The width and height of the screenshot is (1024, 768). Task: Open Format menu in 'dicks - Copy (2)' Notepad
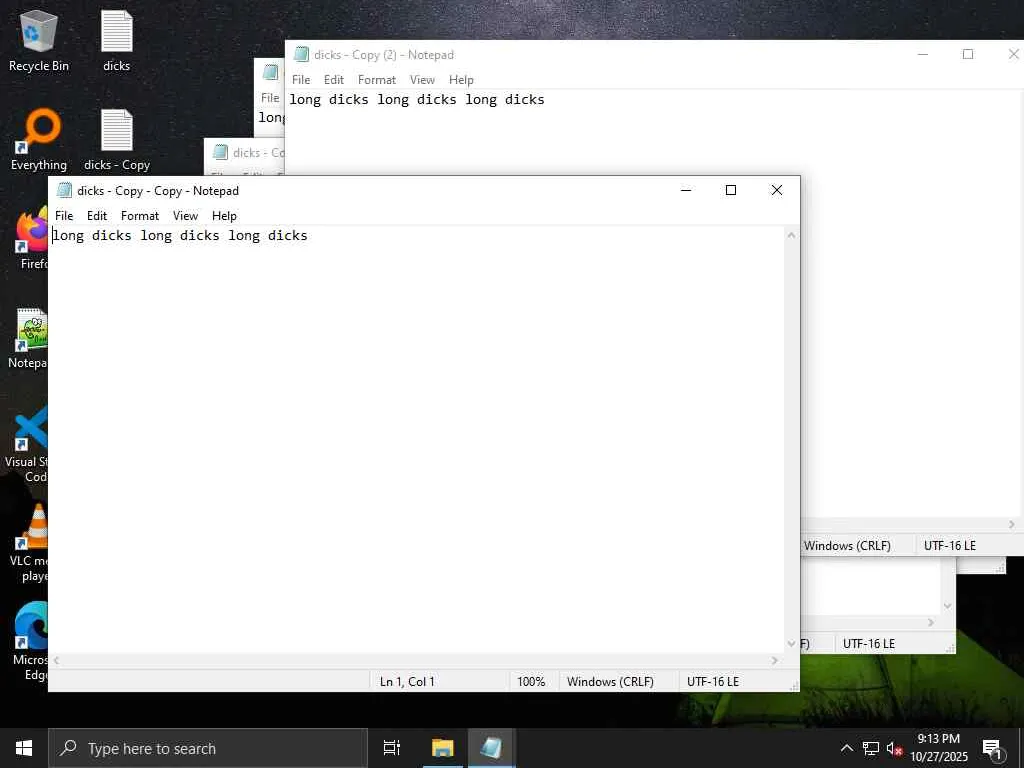click(377, 80)
